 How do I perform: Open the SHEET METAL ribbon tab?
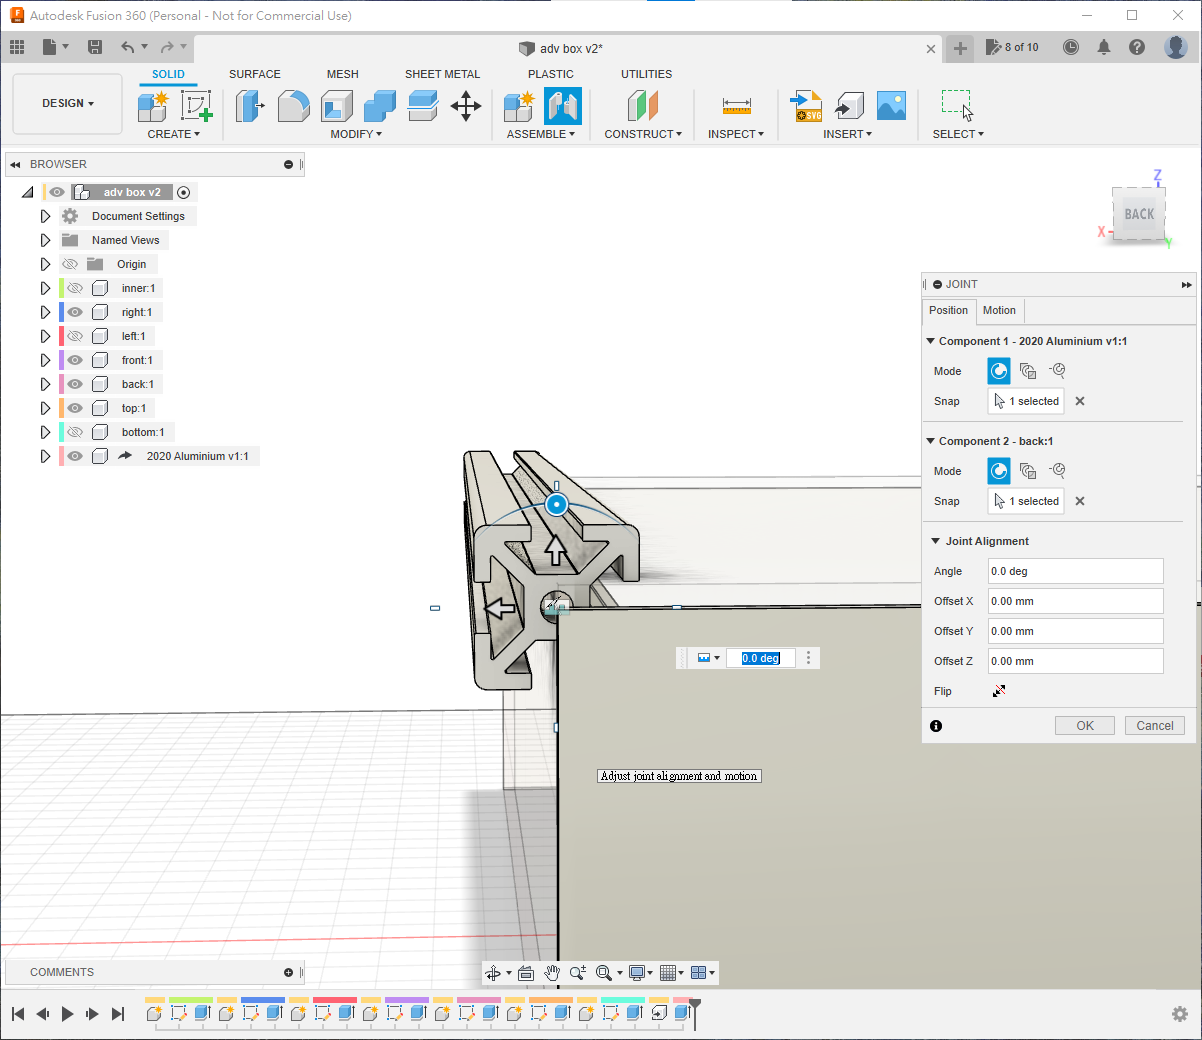(442, 74)
